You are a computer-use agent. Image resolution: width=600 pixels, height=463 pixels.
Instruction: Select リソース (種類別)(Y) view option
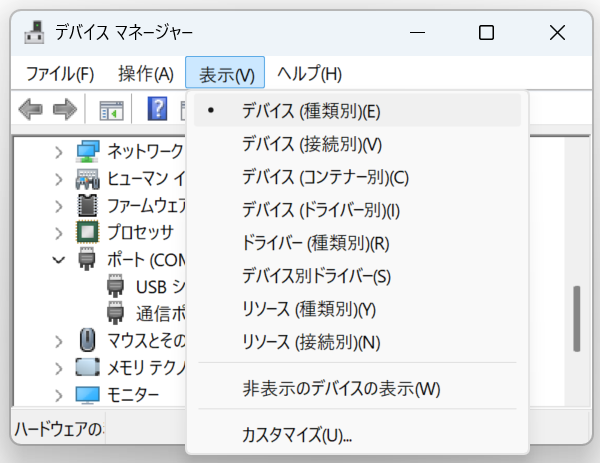click(x=357, y=309)
